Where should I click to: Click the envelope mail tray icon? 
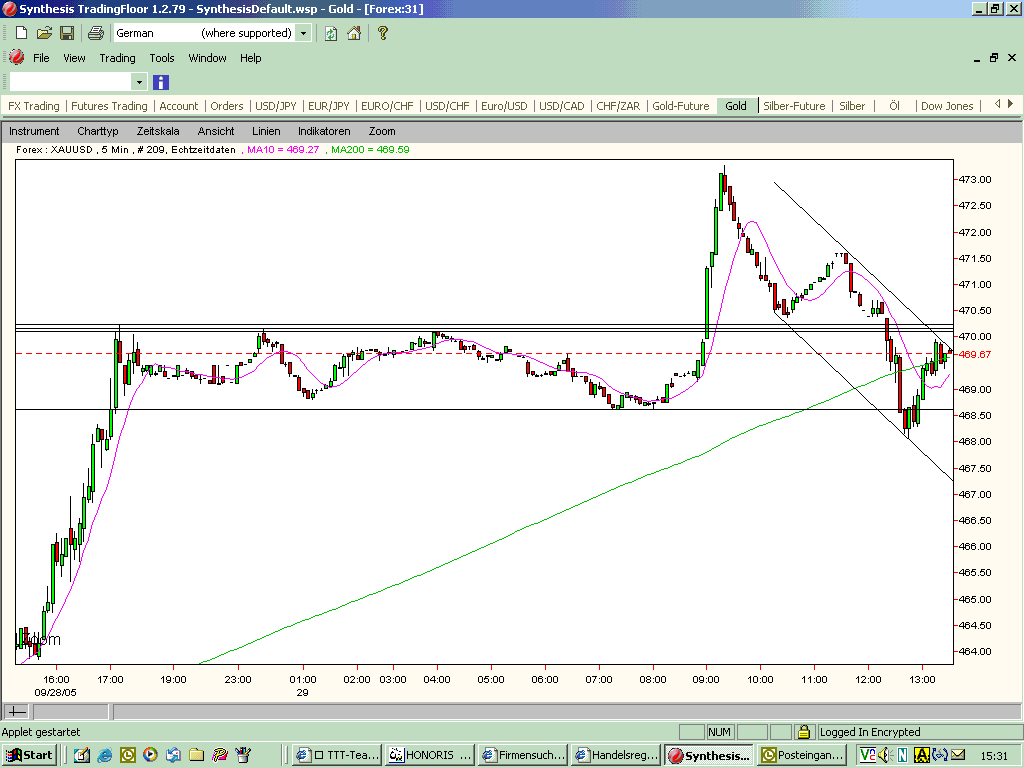(957, 755)
